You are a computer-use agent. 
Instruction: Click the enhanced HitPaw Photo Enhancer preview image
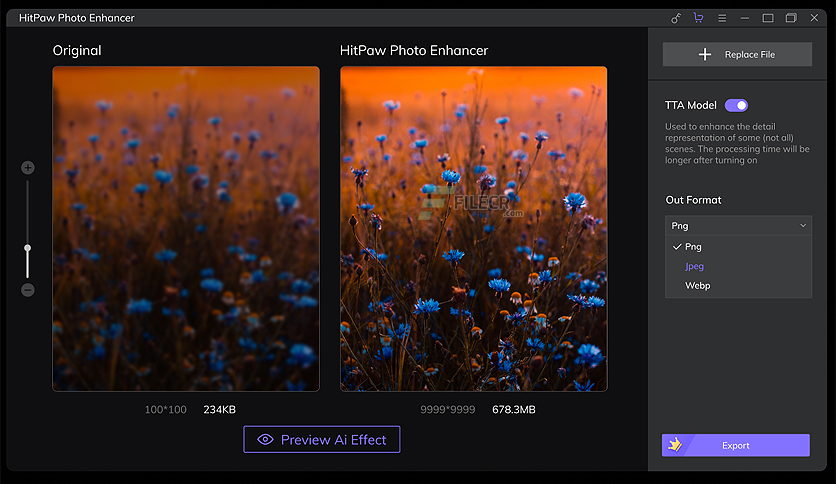[474, 229]
